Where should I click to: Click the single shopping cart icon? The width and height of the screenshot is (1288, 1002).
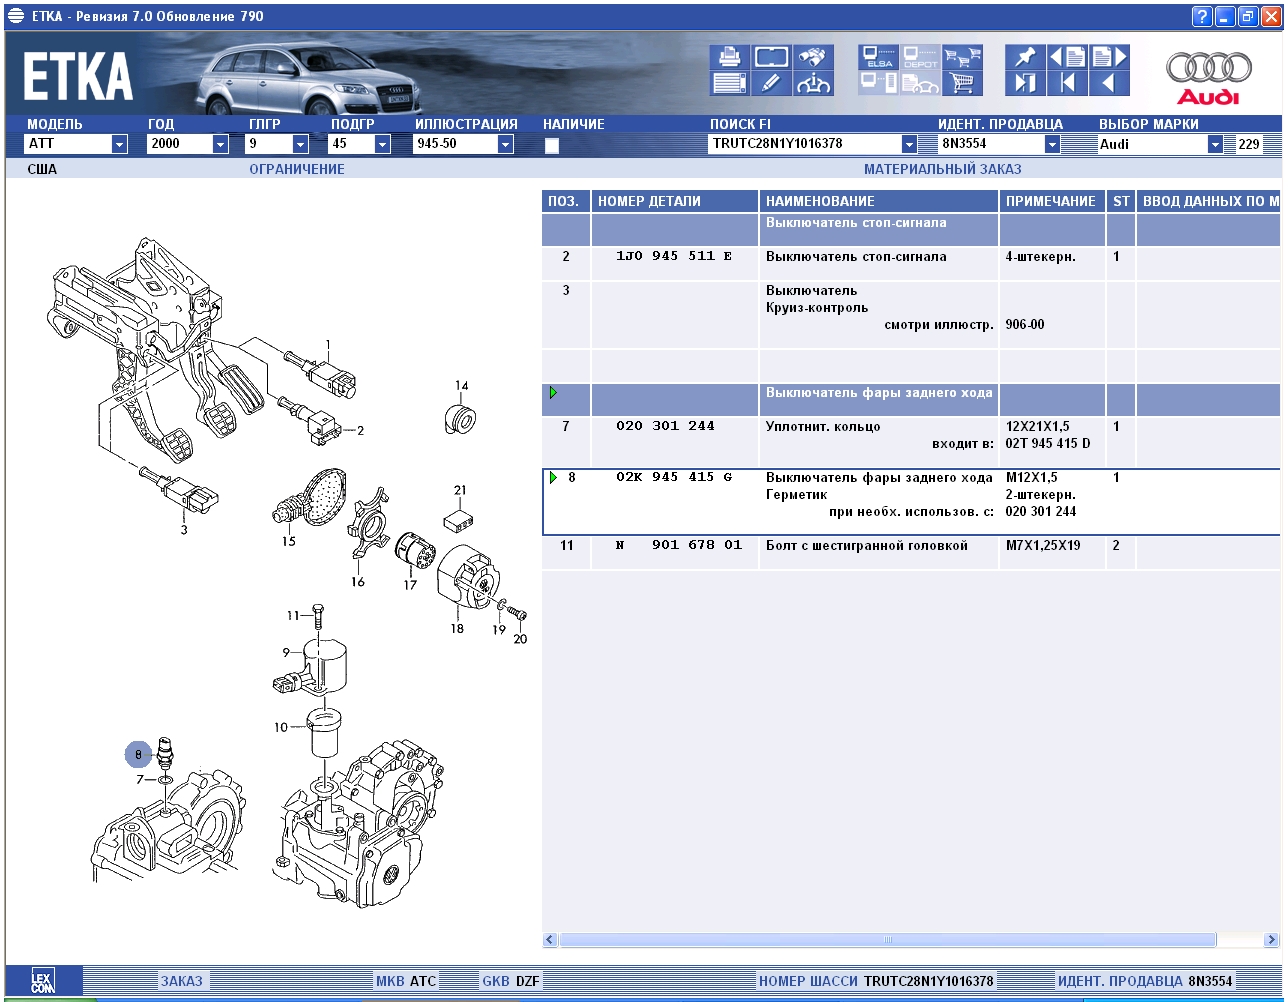[962, 83]
